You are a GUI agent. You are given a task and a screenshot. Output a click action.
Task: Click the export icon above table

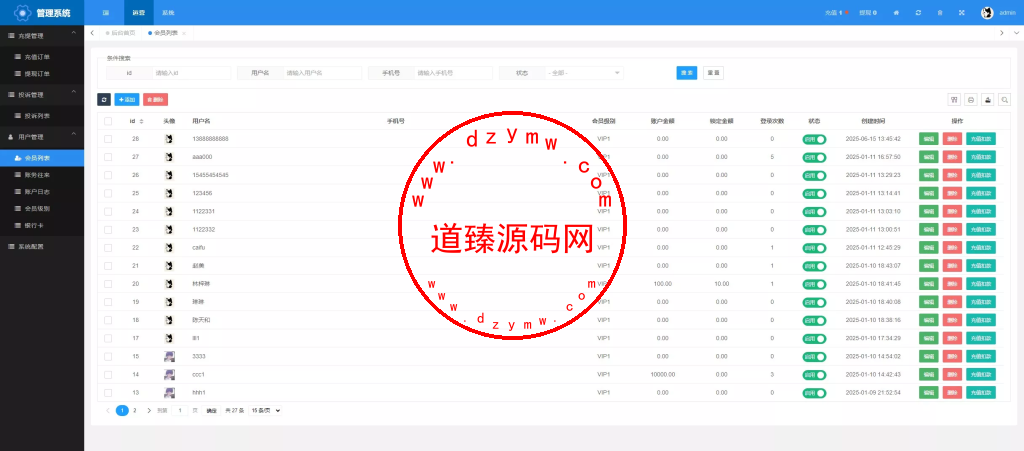click(988, 99)
